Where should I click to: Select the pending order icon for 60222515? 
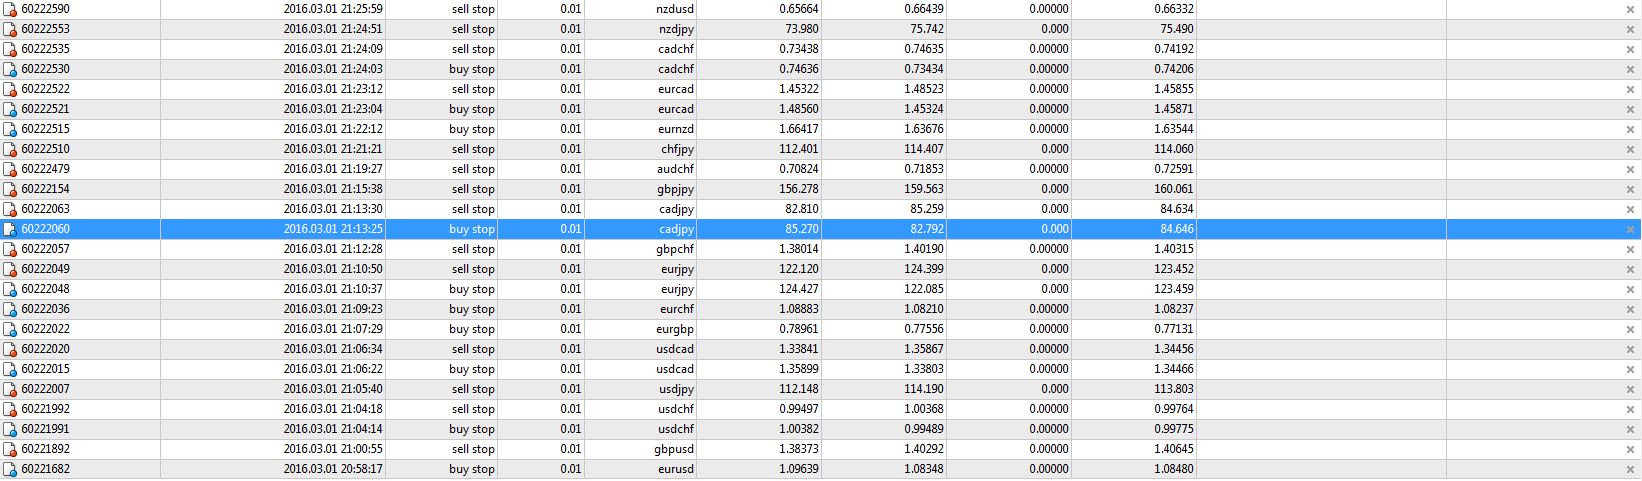pos(10,129)
